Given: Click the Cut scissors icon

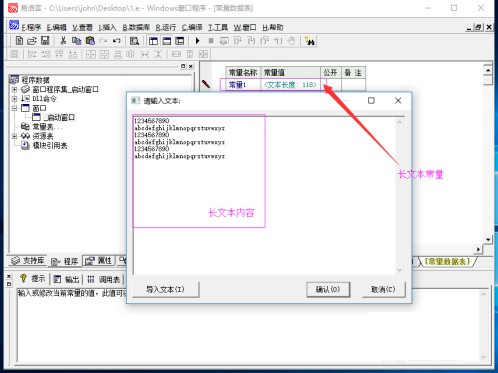Looking at the screenshot, I should coord(63,41).
